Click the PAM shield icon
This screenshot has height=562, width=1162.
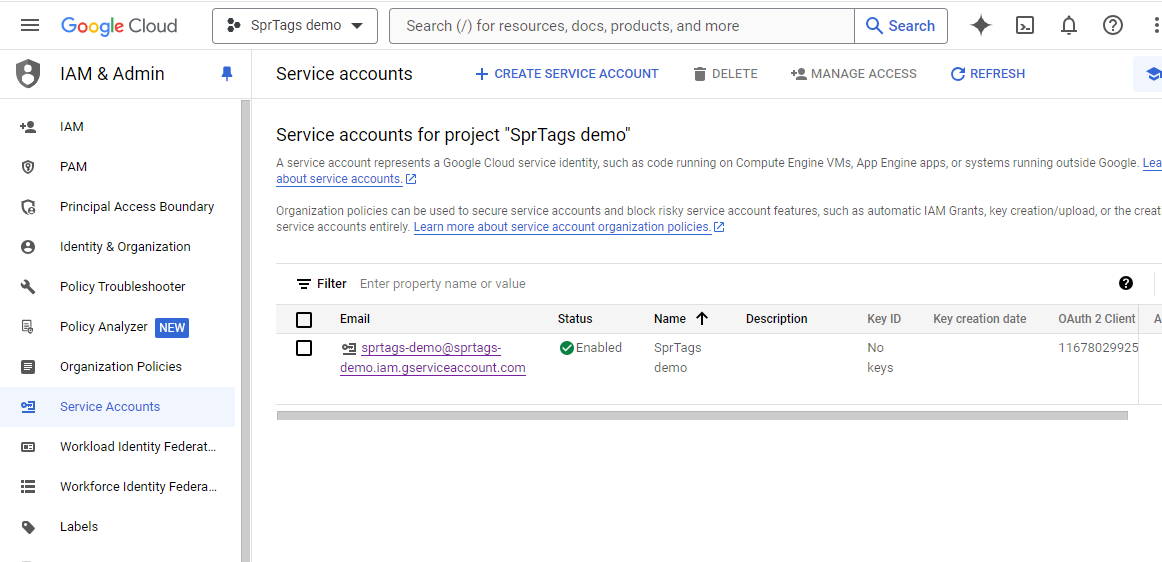28,167
